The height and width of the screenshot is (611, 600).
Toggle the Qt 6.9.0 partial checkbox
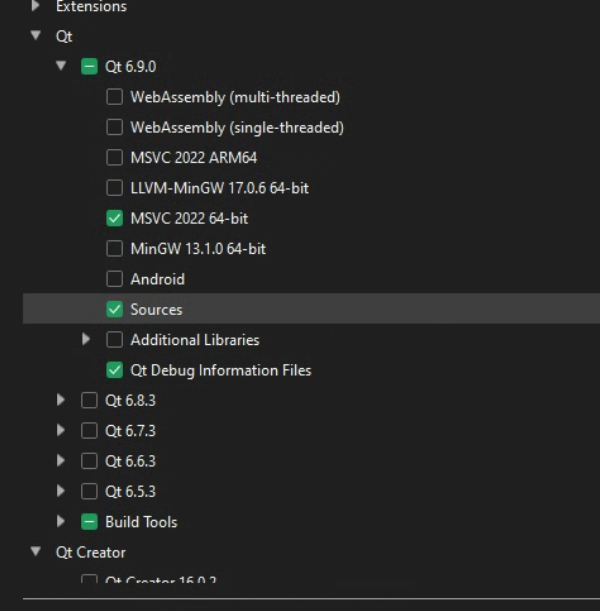(x=89, y=66)
